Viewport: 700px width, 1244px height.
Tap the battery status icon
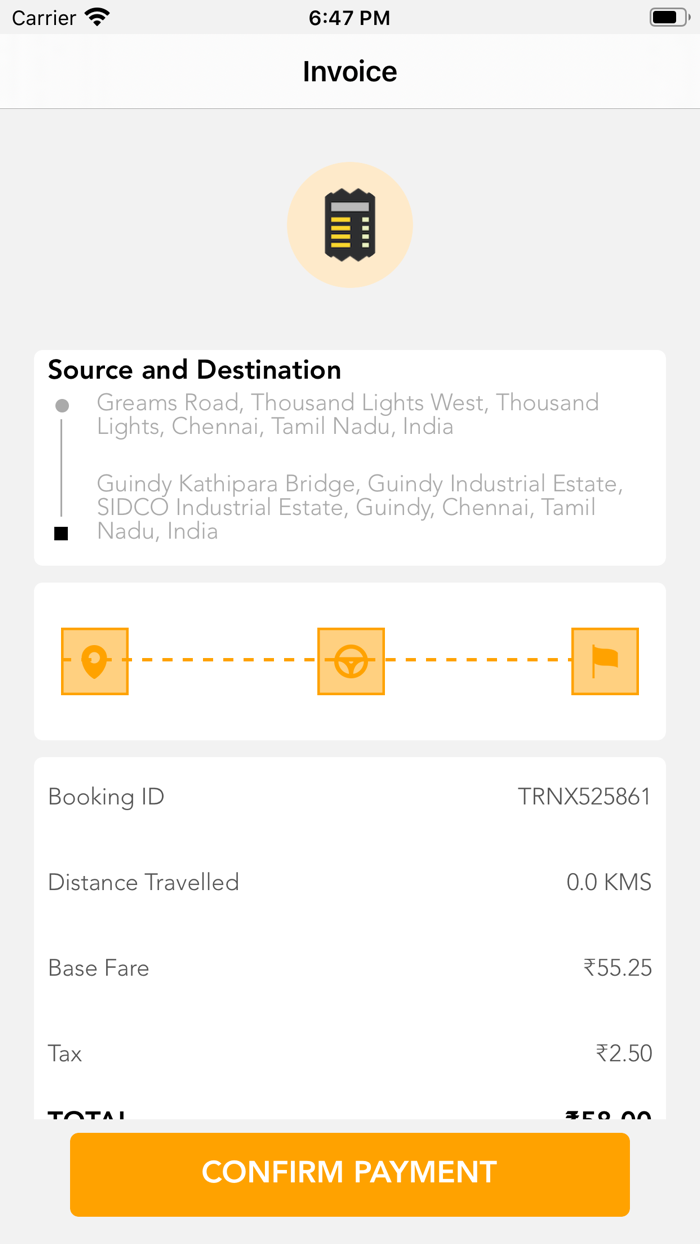(668, 17)
